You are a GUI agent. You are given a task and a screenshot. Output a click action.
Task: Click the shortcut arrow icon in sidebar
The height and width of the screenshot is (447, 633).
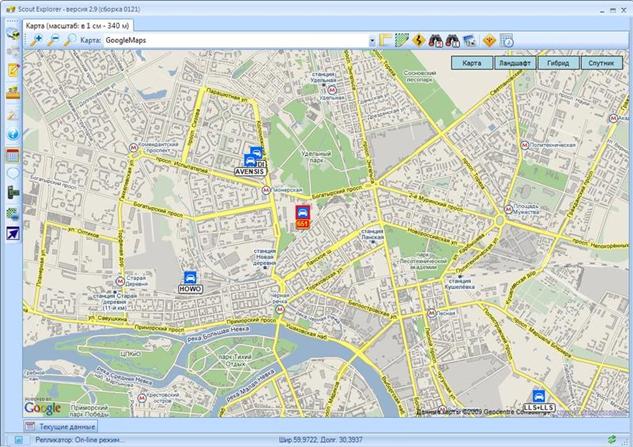point(13,233)
